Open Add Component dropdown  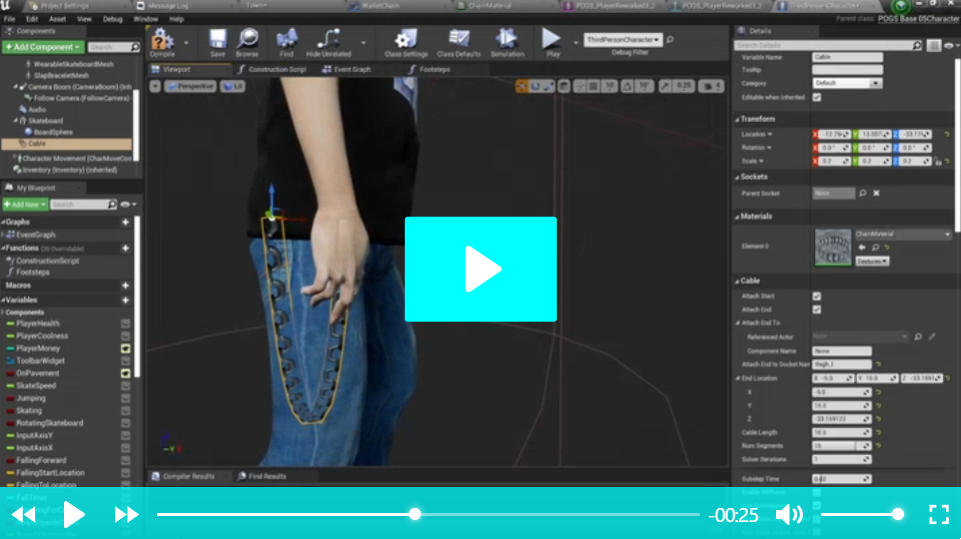pos(43,47)
